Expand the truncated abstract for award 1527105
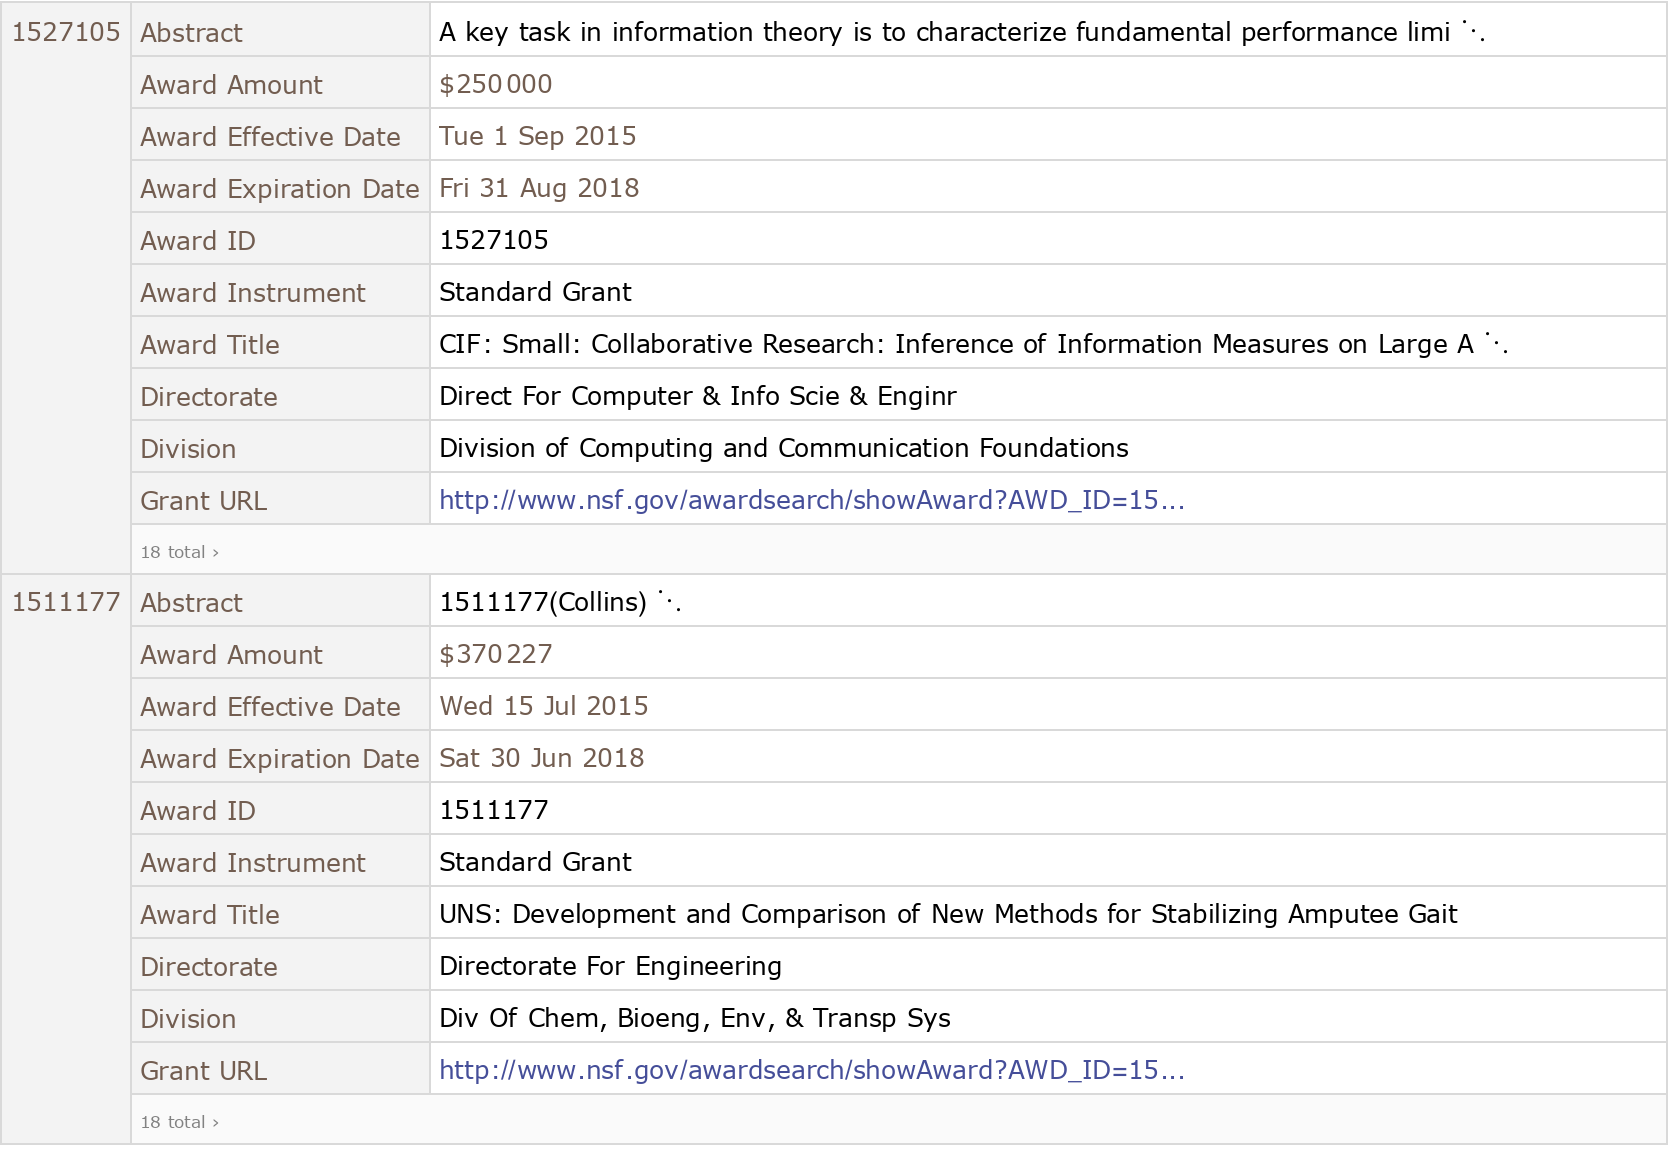Screen dimensions: 1668x1174 1473,32
